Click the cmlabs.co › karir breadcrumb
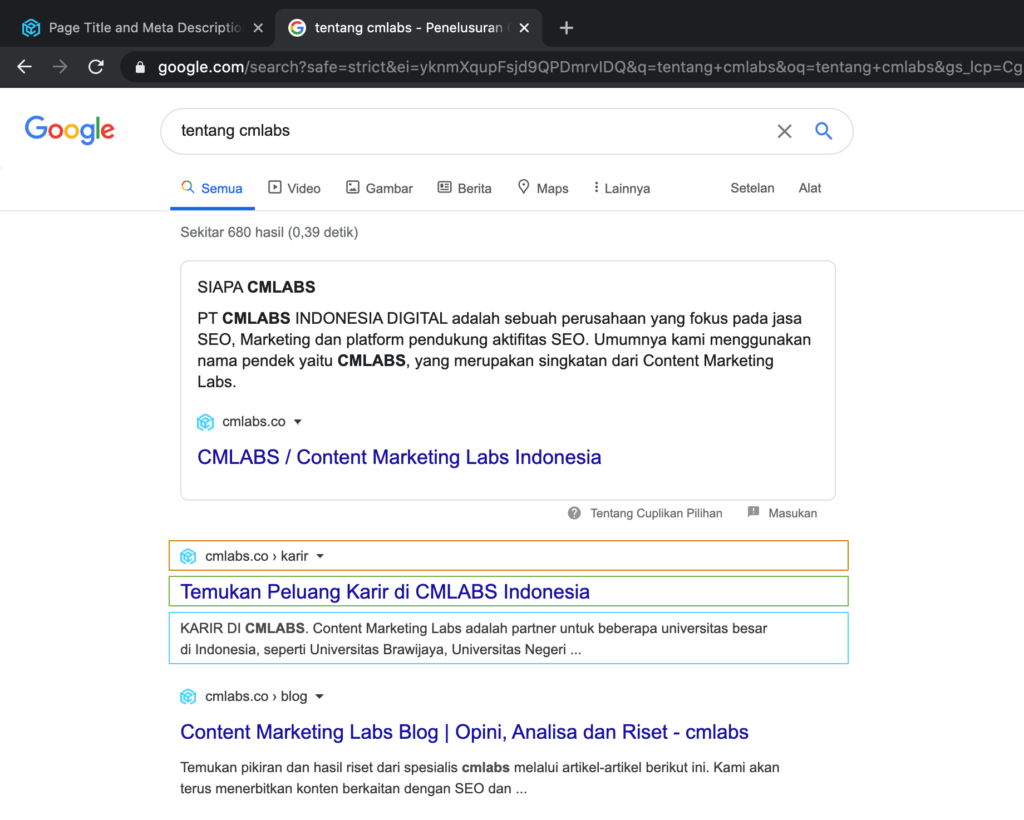1024x820 pixels. [257, 556]
